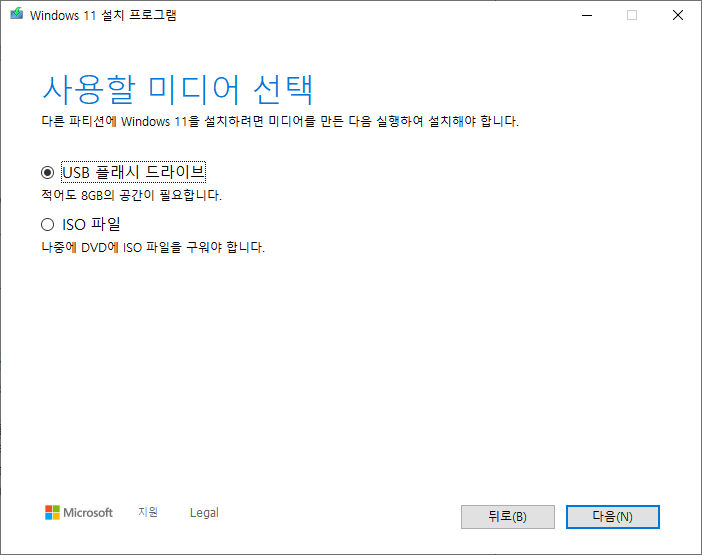Click the 다음(N) button
Viewport: 702px width, 555px height.
click(x=612, y=517)
